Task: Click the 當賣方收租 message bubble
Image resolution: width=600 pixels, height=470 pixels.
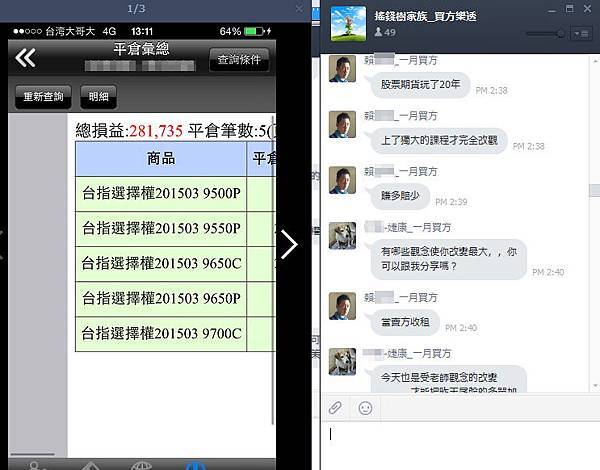Action: [x=405, y=322]
